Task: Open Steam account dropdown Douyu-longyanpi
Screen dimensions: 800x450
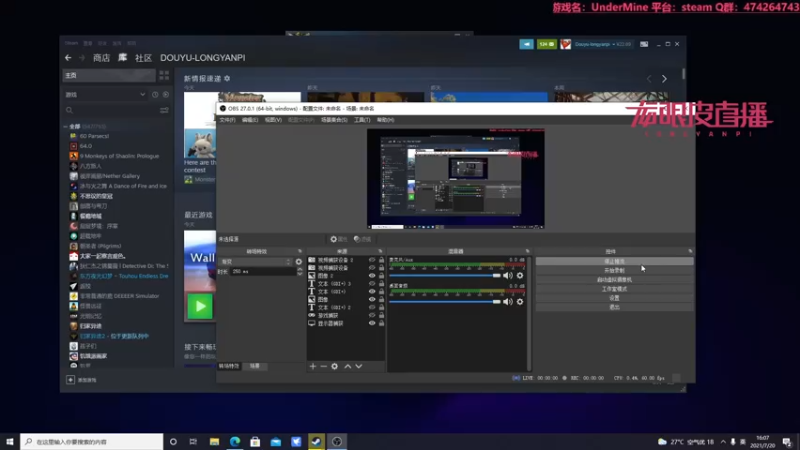Action: tap(603, 44)
